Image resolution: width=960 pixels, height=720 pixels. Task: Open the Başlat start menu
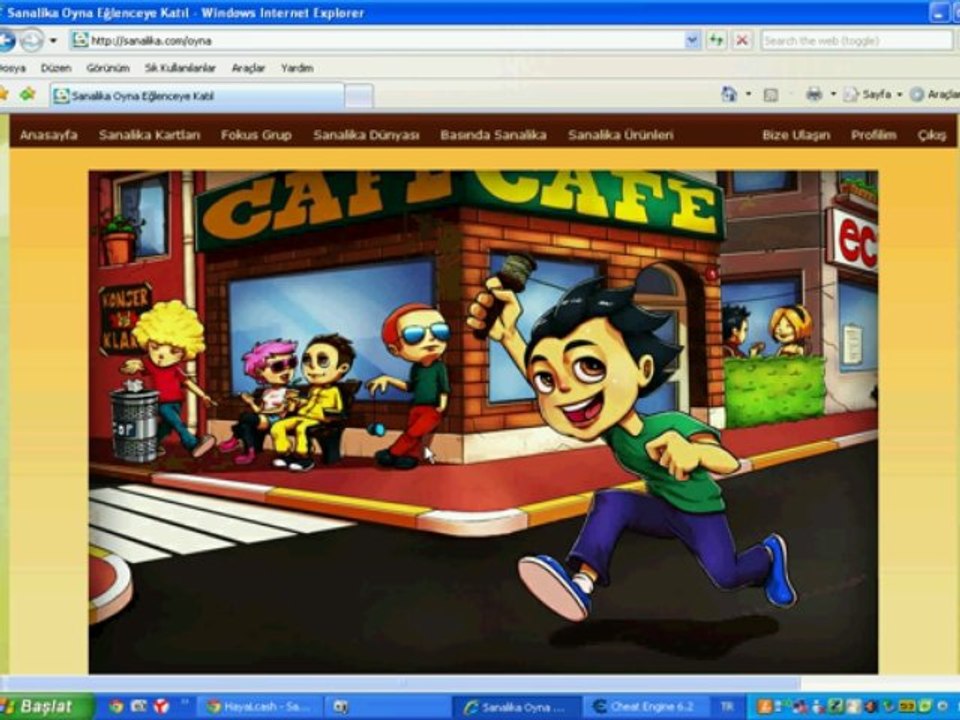pos(46,707)
